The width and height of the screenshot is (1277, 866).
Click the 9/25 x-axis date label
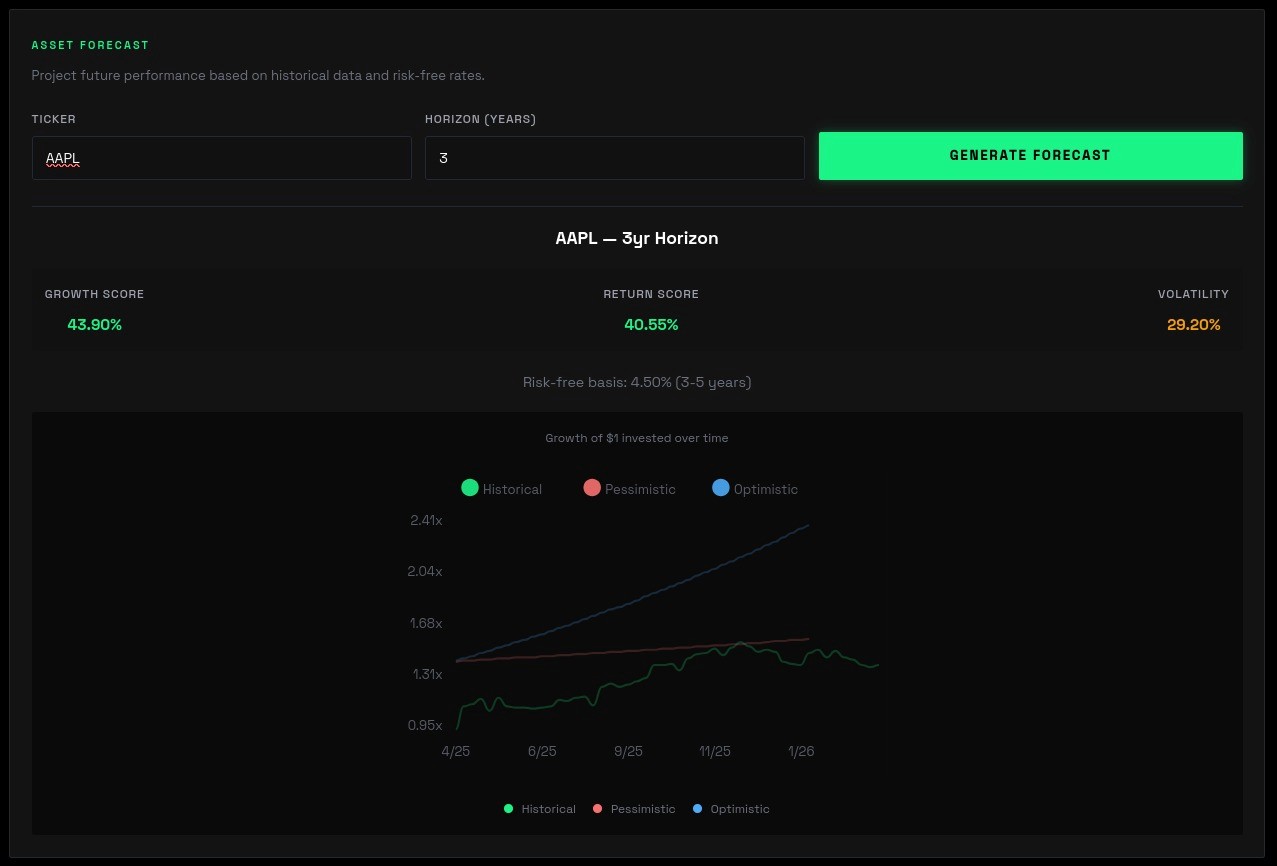pos(628,751)
